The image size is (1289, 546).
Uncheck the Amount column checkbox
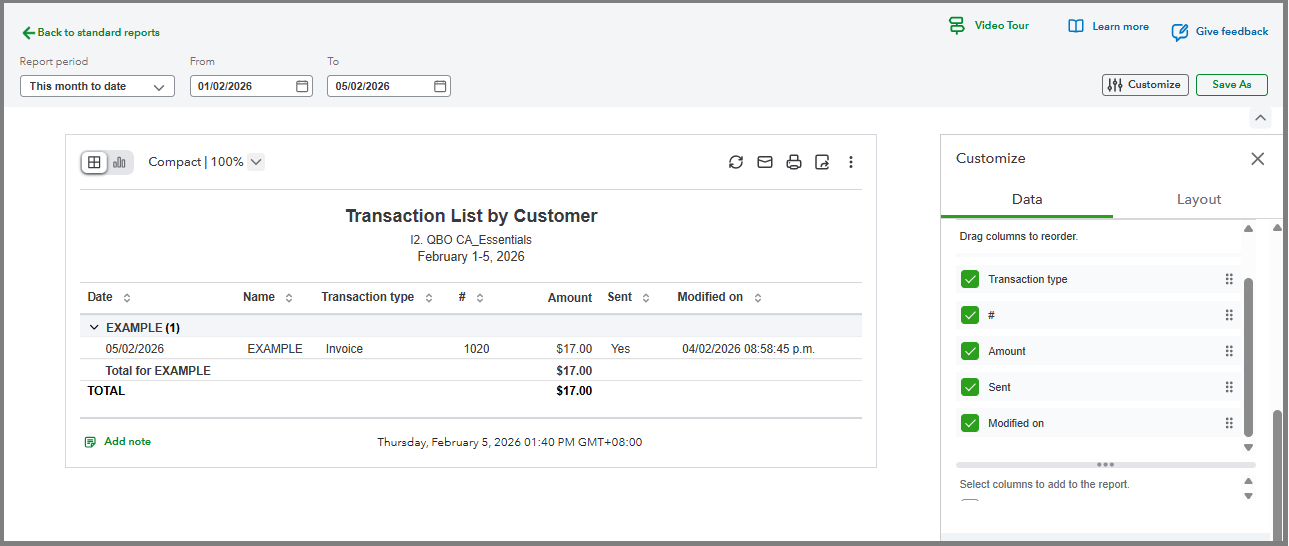(969, 351)
